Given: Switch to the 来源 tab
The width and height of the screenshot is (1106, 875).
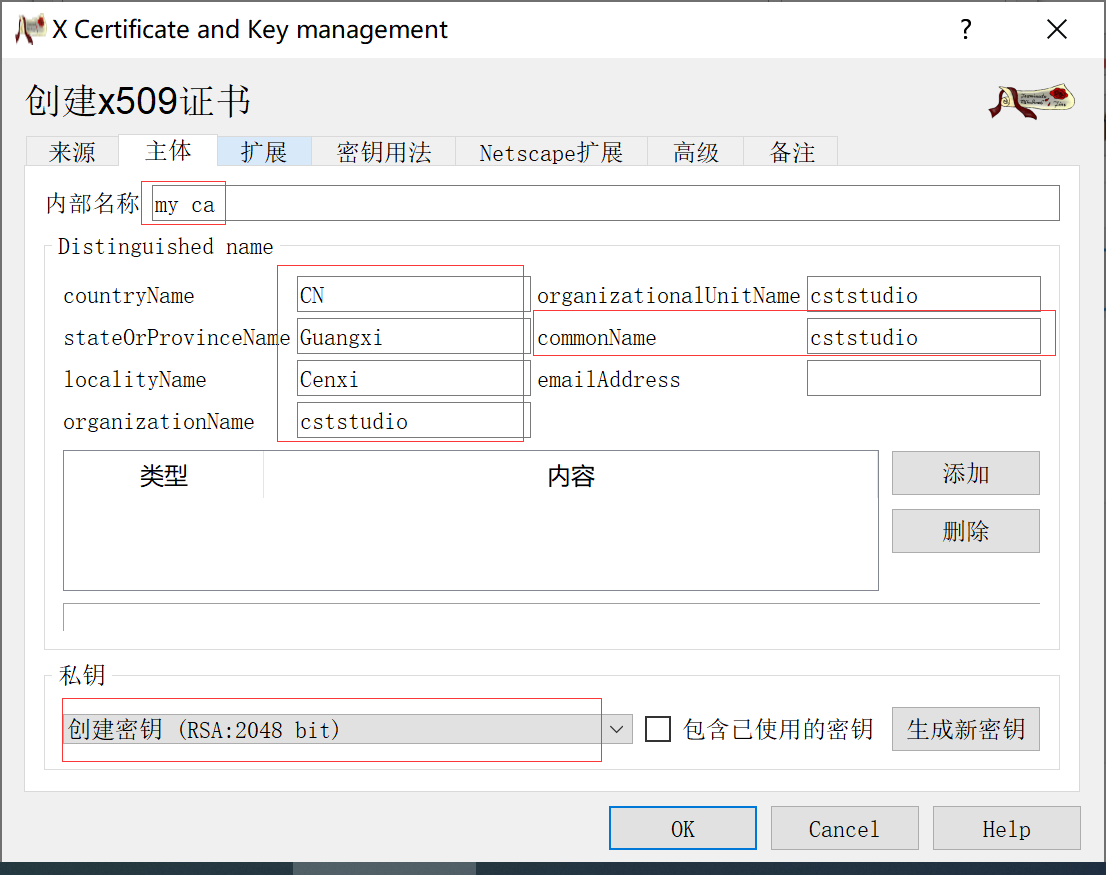Looking at the screenshot, I should 72,152.
